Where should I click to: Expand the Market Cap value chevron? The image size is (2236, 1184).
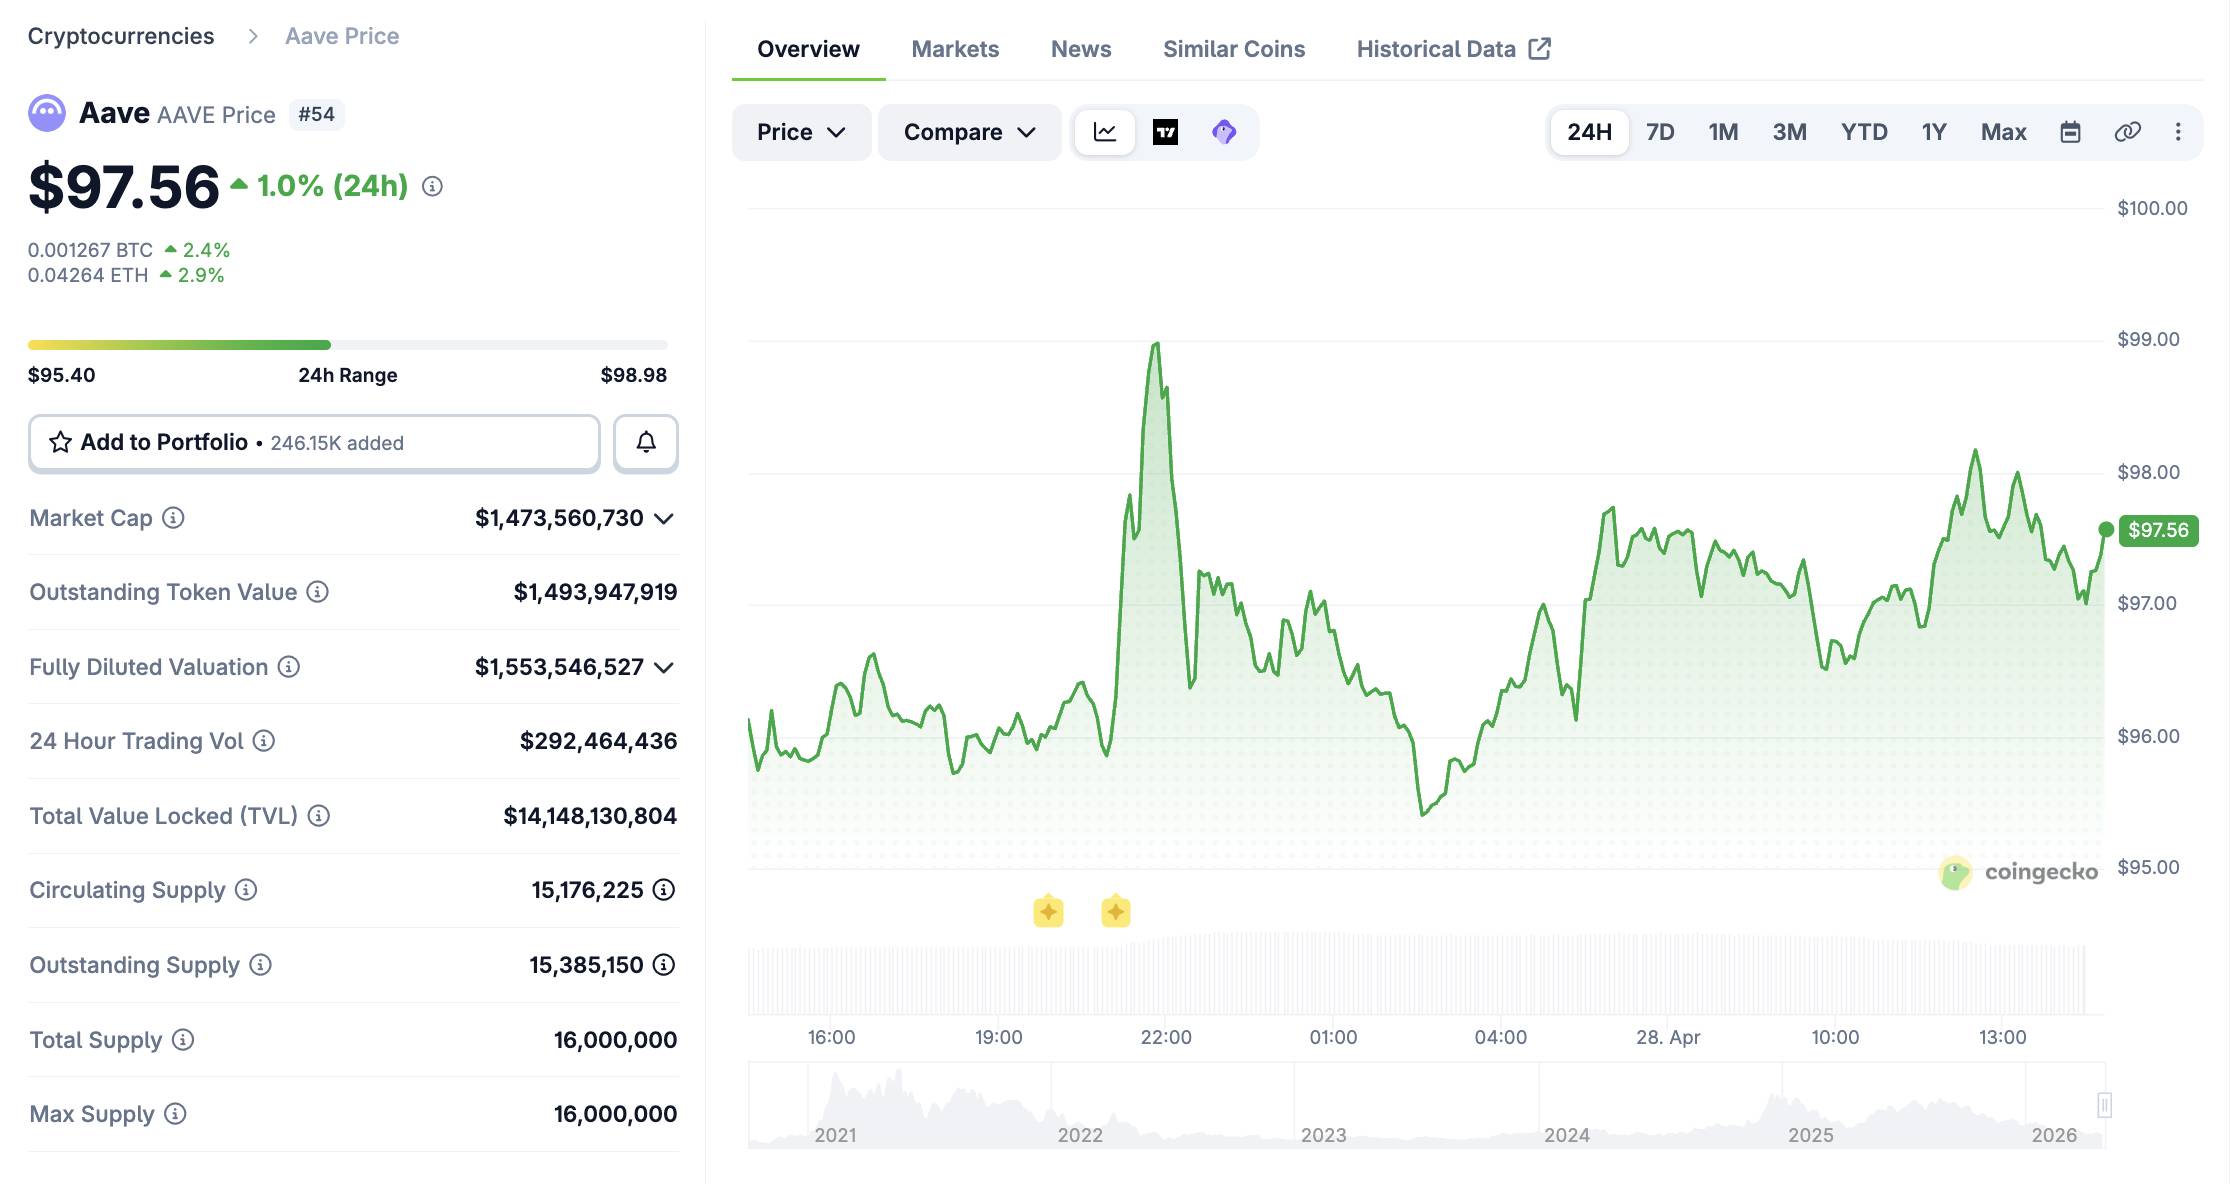click(664, 518)
